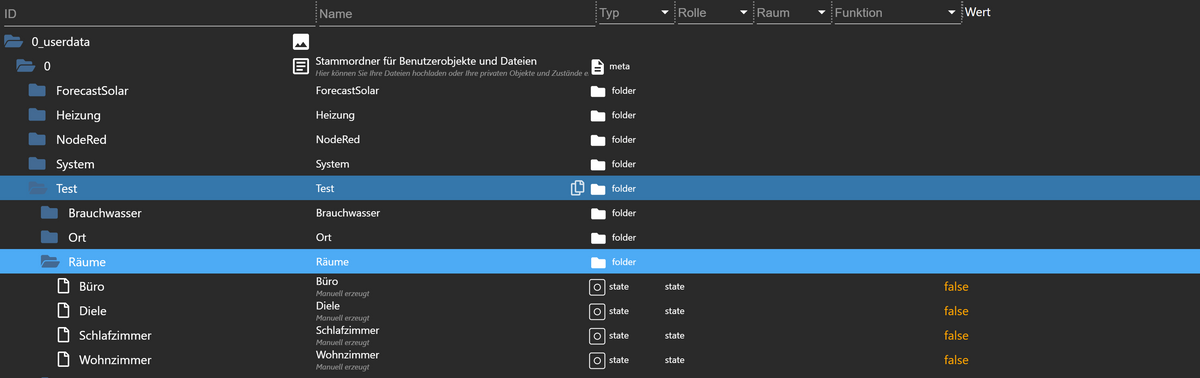Click the image icon in 0_userdata row

point(300,42)
